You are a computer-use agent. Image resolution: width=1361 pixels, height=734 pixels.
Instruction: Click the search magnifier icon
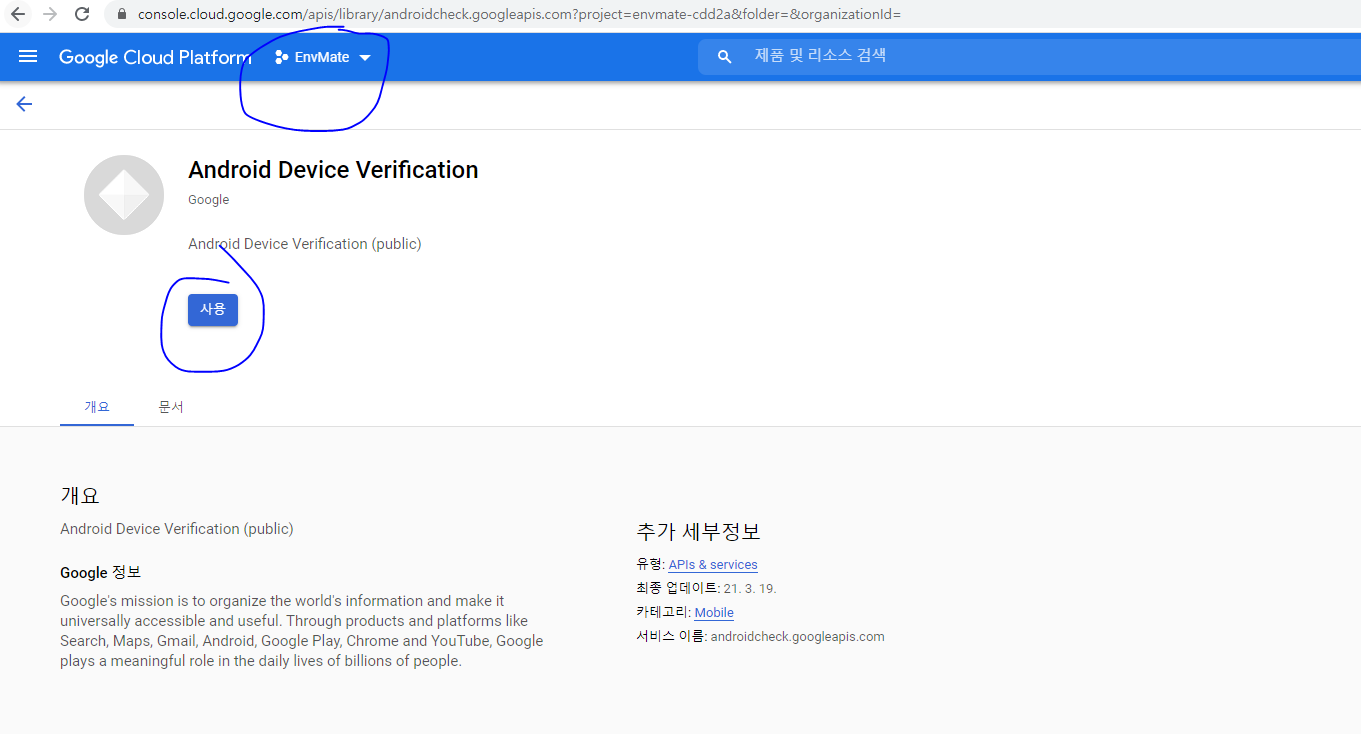pos(725,57)
